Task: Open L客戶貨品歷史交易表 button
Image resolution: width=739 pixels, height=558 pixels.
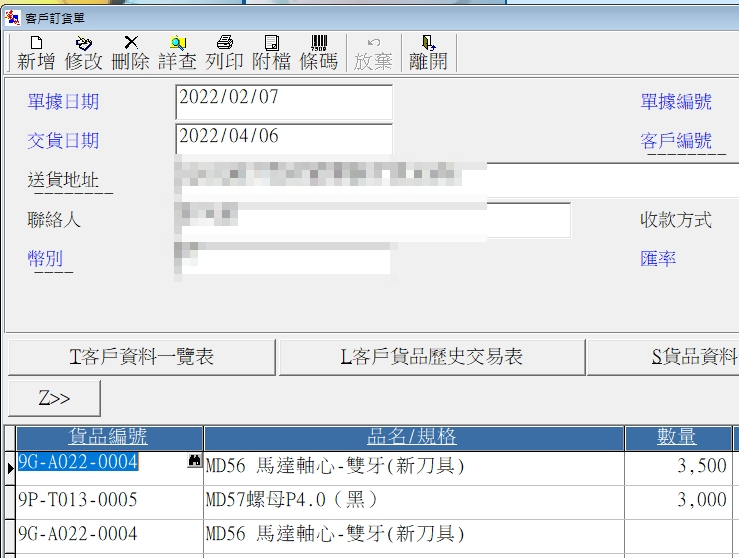Action: click(x=432, y=357)
